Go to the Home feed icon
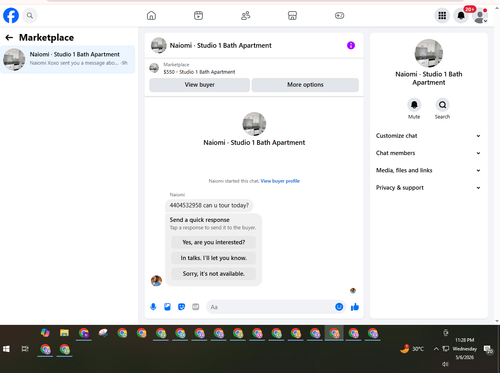 click(x=151, y=16)
